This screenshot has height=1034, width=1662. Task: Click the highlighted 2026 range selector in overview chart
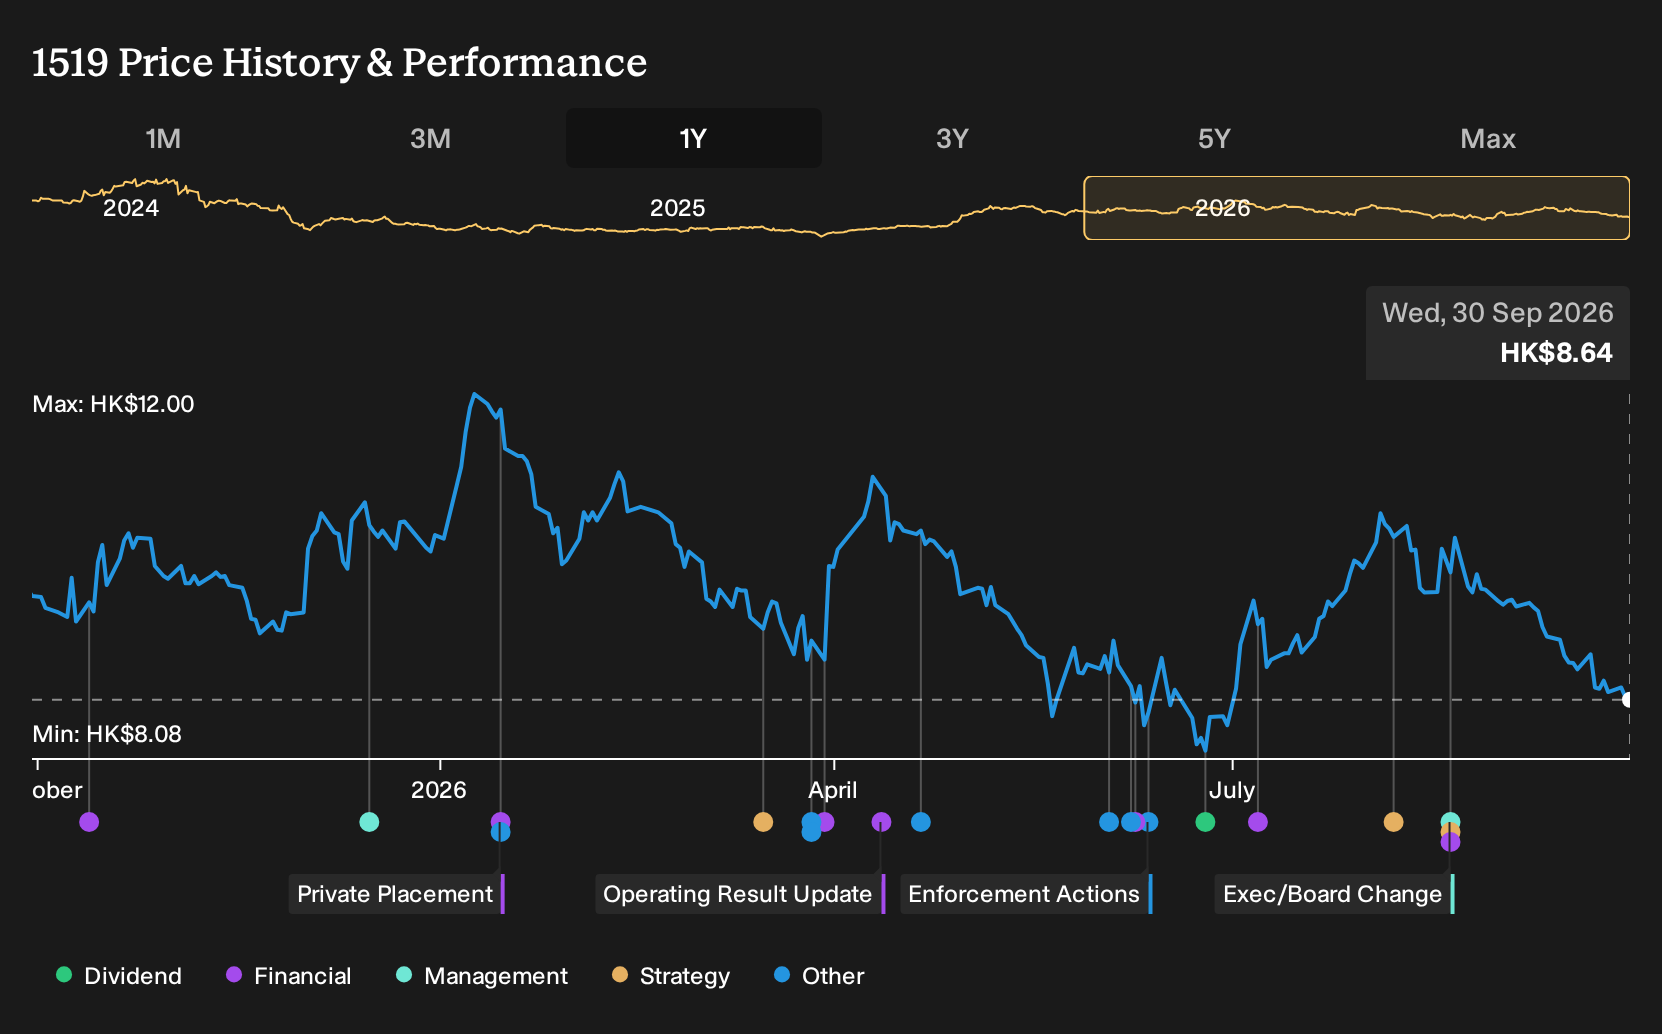coord(1357,208)
